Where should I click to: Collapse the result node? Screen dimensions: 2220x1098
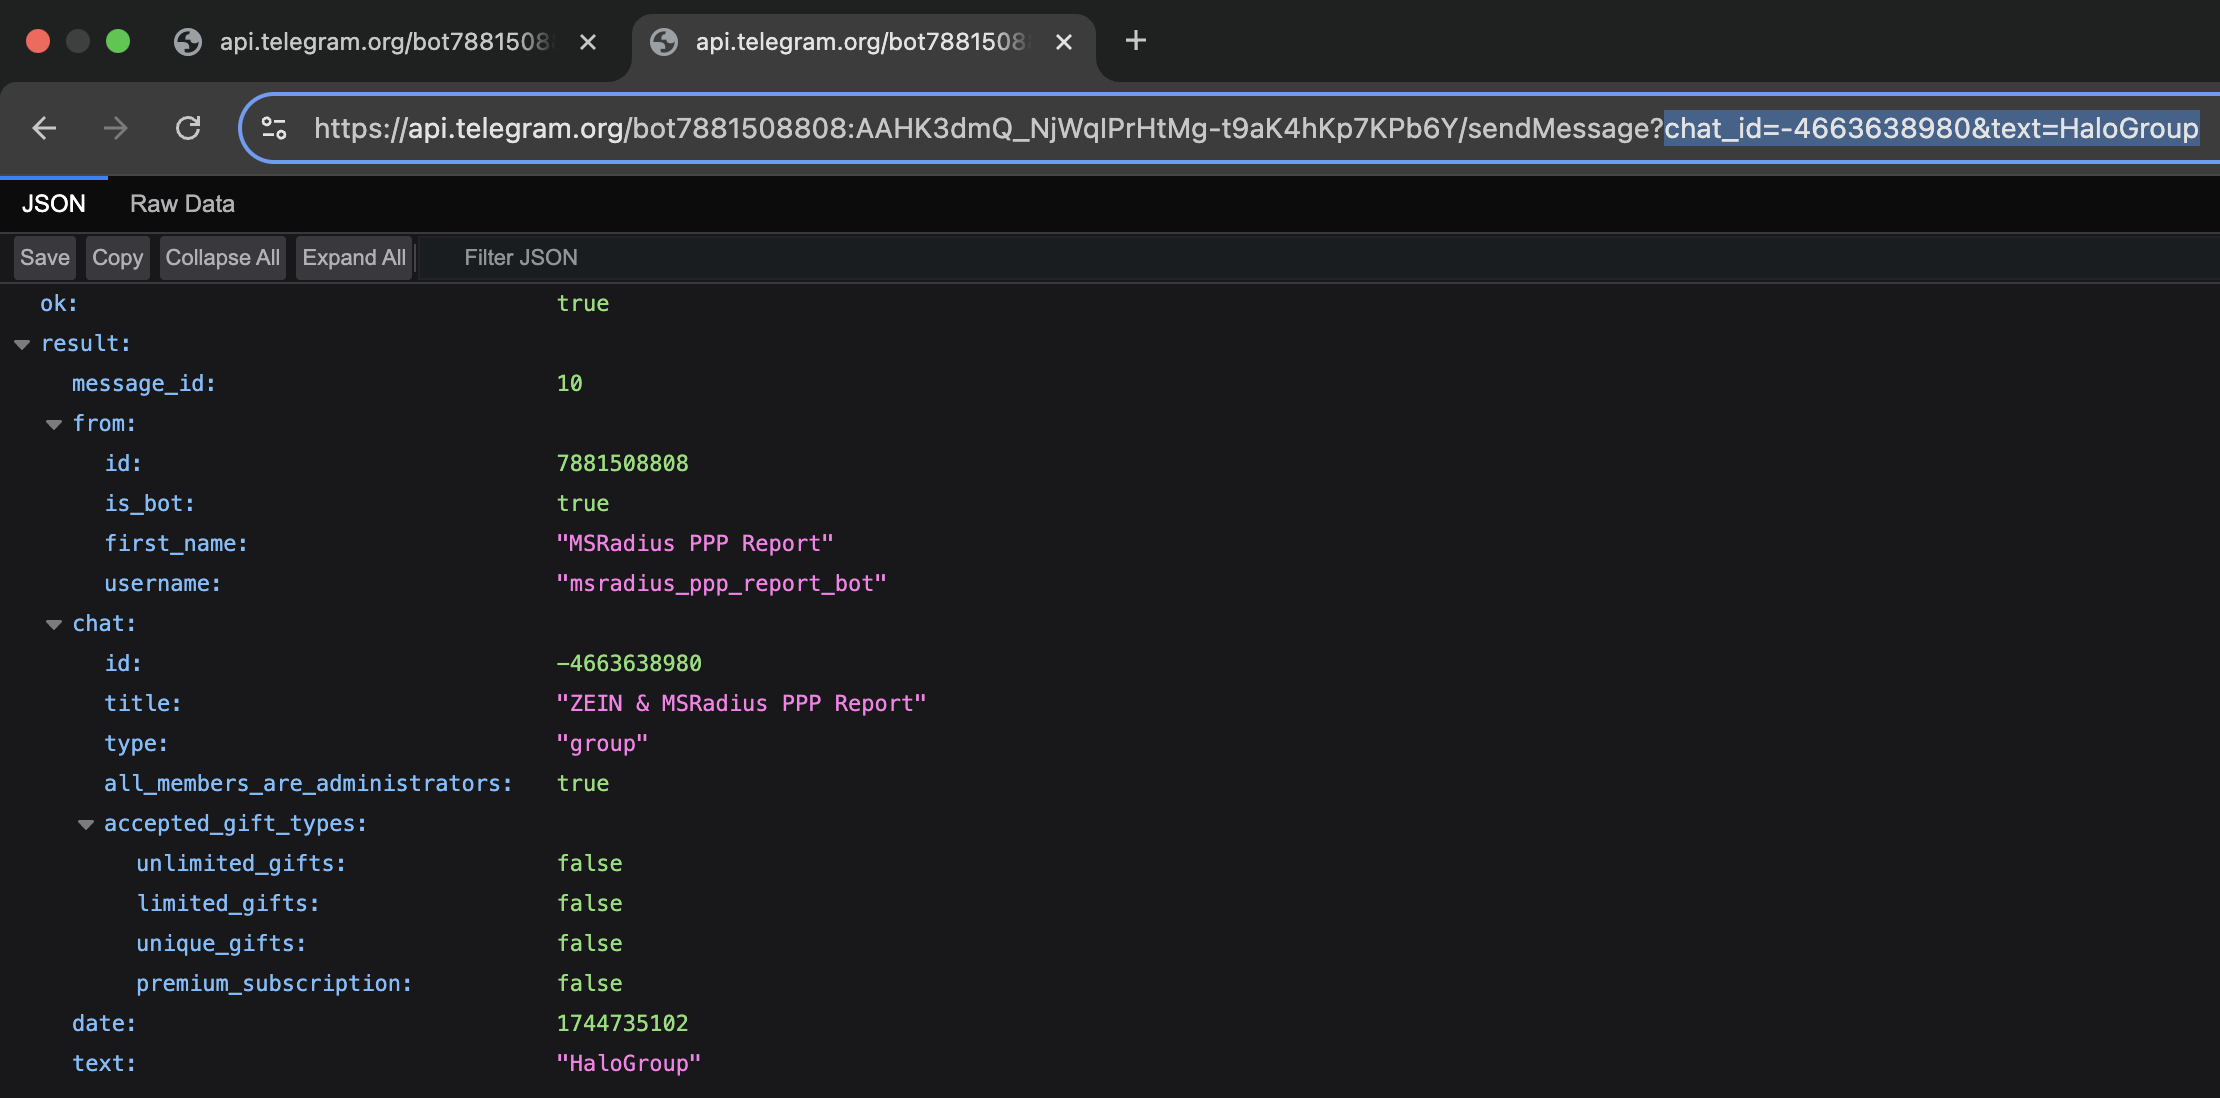click(22, 344)
